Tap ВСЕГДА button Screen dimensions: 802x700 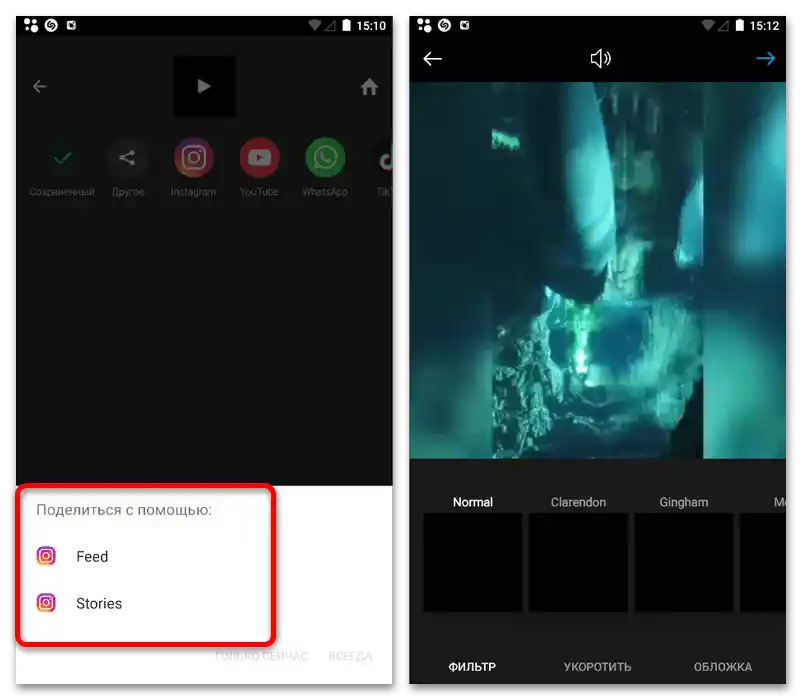350,656
